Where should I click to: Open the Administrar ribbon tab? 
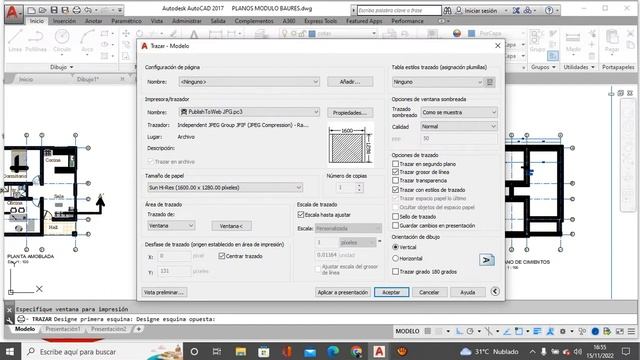(187, 21)
